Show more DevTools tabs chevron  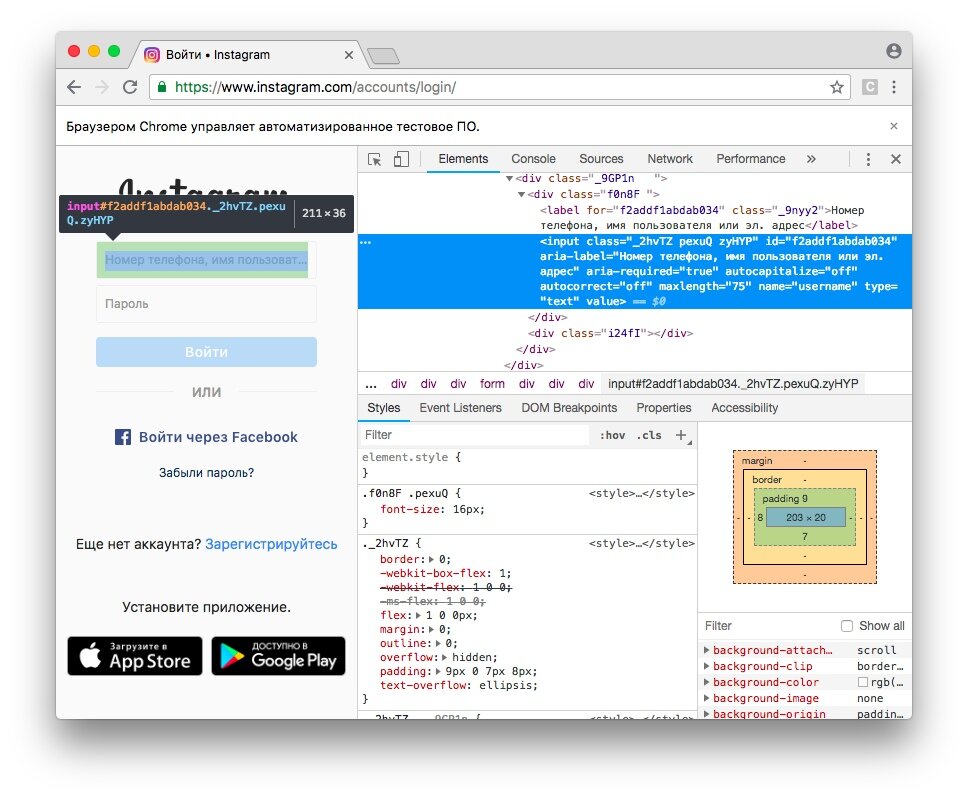pos(811,159)
